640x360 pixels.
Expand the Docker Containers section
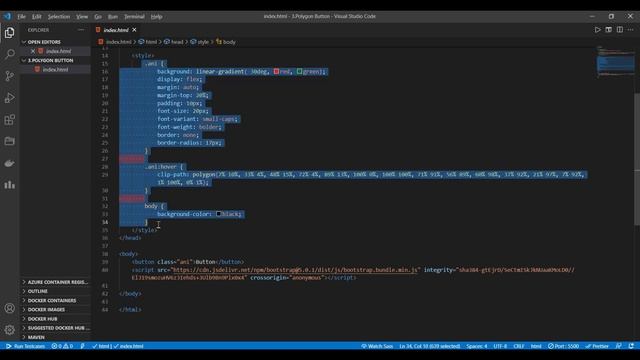pos(55,300)
